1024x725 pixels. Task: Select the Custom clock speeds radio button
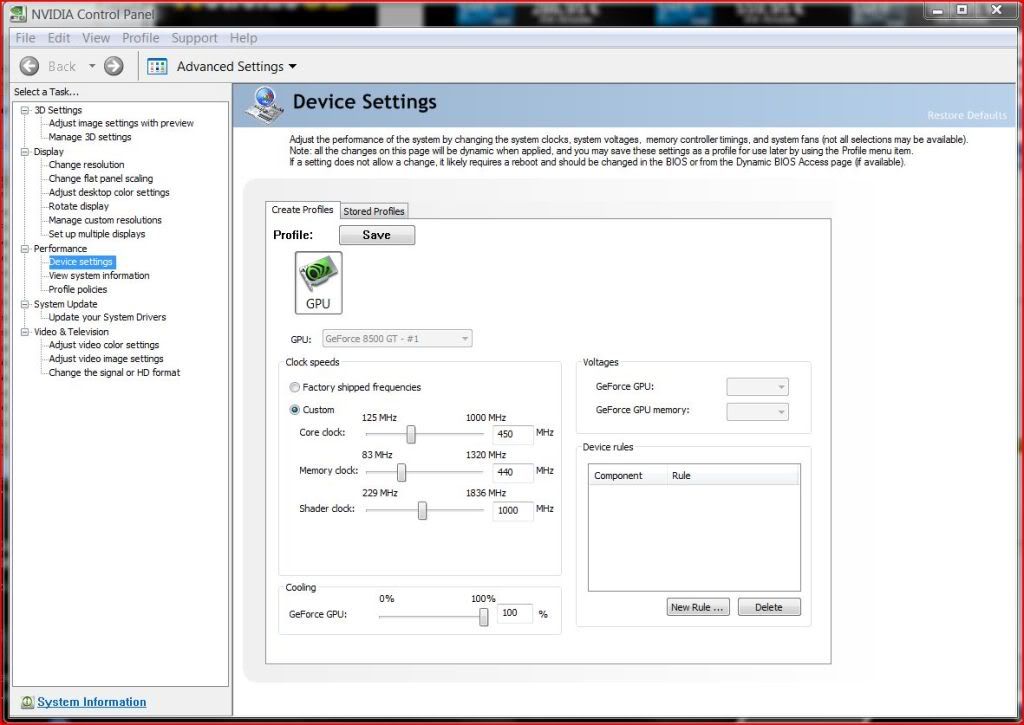295,410
